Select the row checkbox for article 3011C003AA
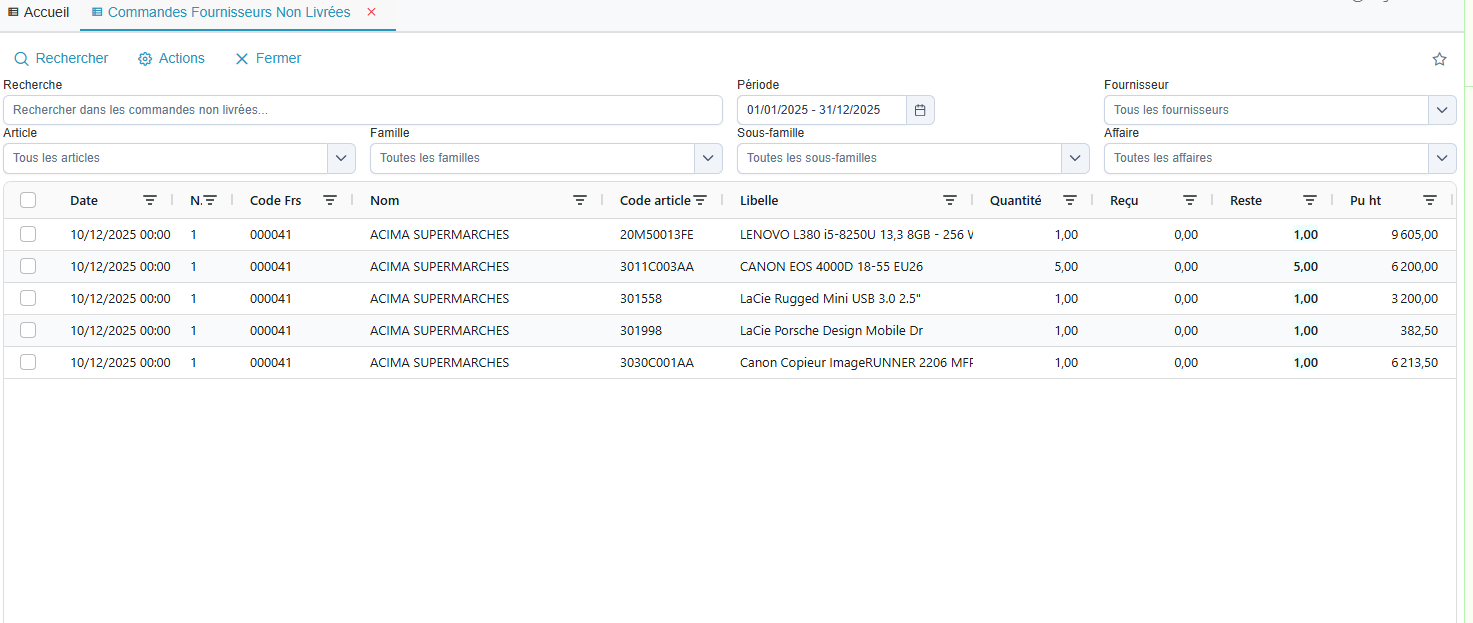Image resolution: width=1473 pixels, height=623 pixels. (28, 266)
